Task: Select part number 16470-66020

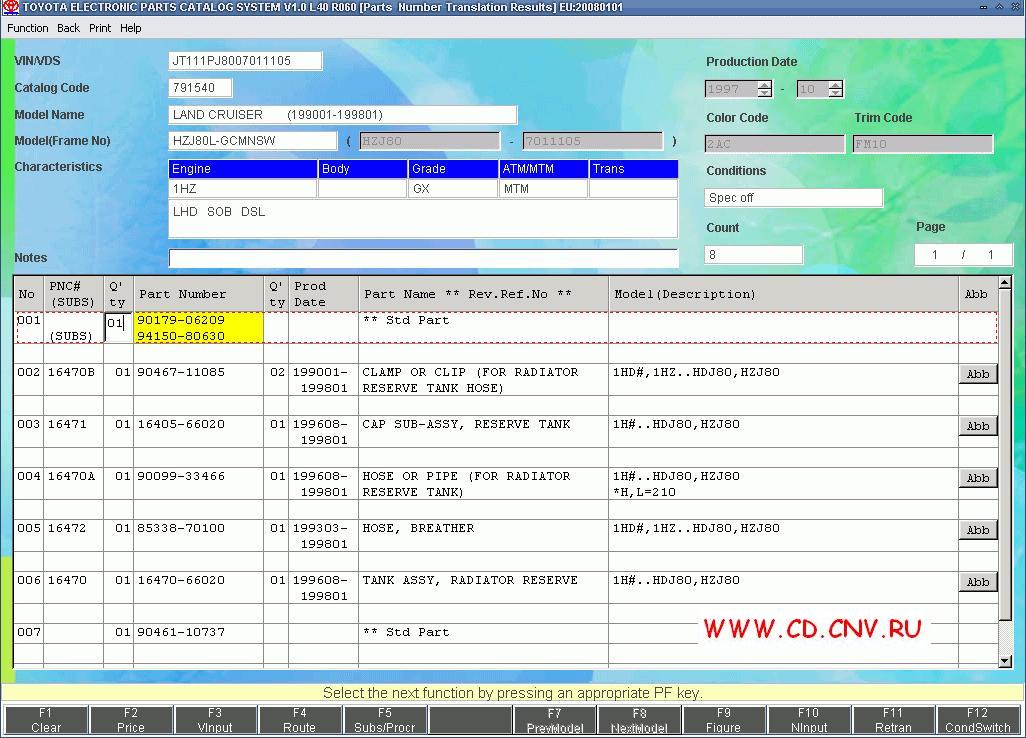Action: [181, 580]
